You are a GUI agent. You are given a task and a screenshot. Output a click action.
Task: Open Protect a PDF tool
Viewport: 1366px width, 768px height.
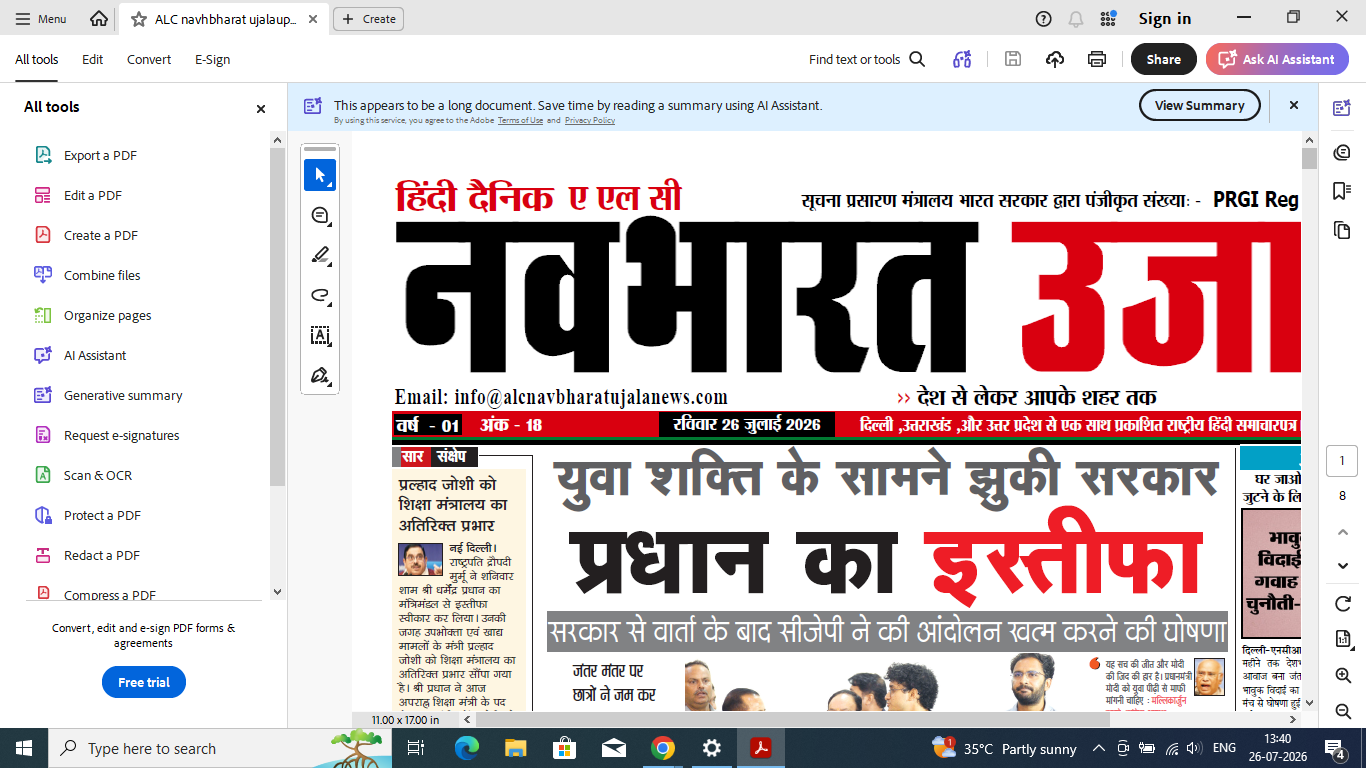click(102, 515)
